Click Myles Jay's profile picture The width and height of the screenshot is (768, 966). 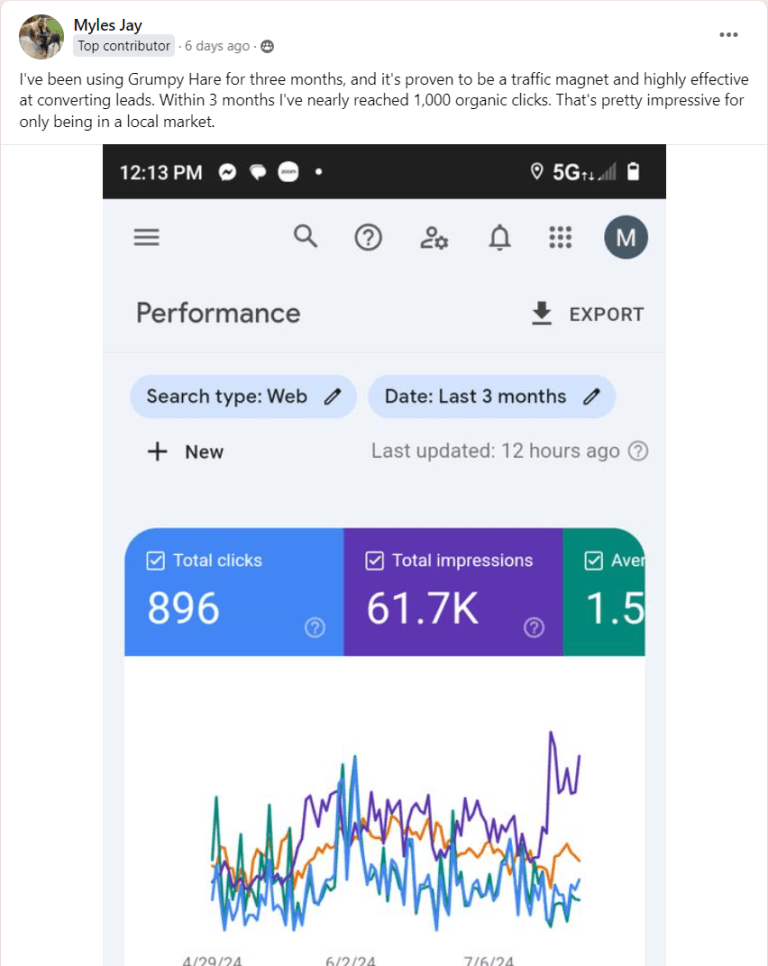click(x=41, y=36)
